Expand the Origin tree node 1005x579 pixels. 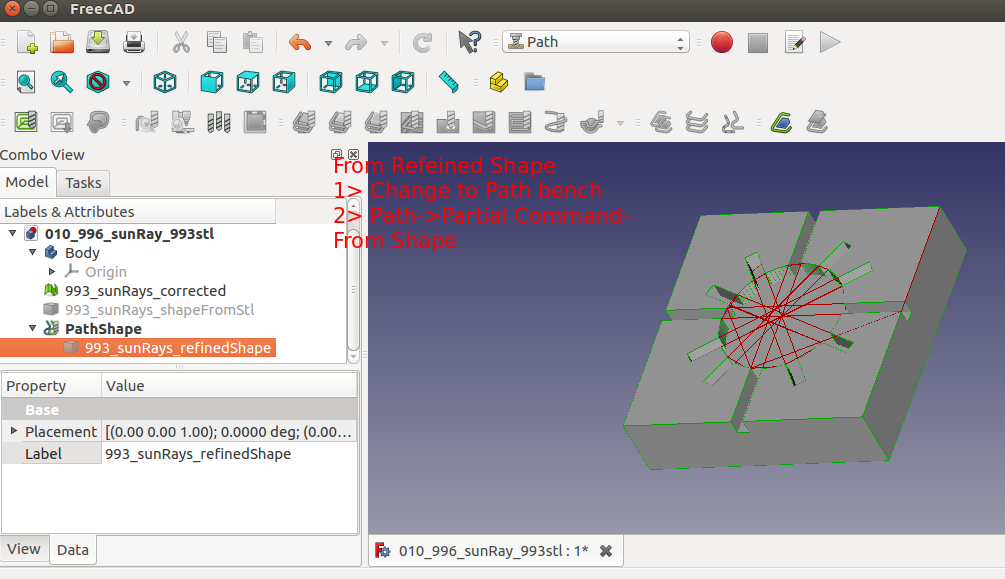pyautogui.click(x=53, y=272)
